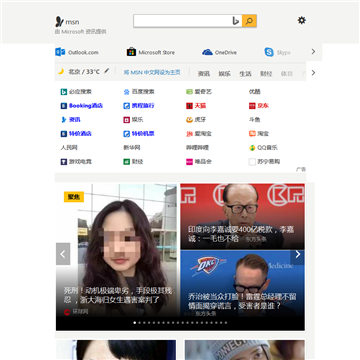Screen dimensions: 360x360
Task: Open the 人民网 link
Action: 69,148
